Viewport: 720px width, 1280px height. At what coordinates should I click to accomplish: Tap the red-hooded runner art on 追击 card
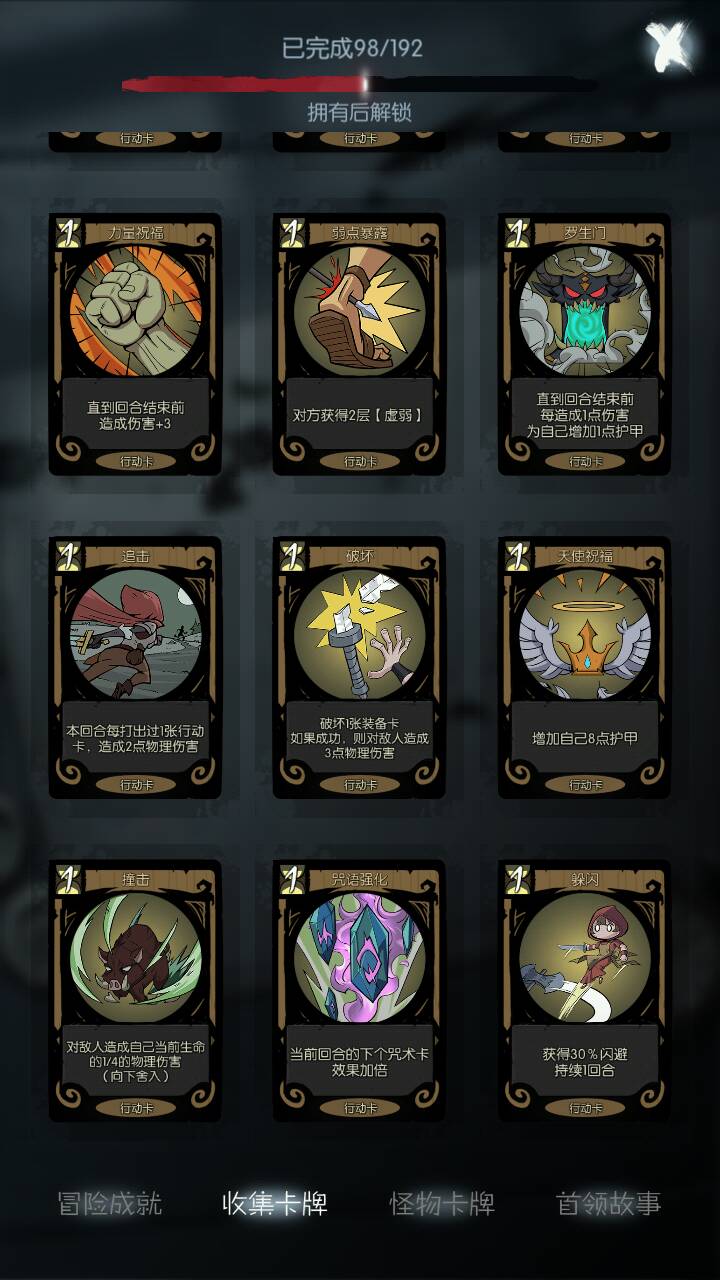[x=135, y=633]
